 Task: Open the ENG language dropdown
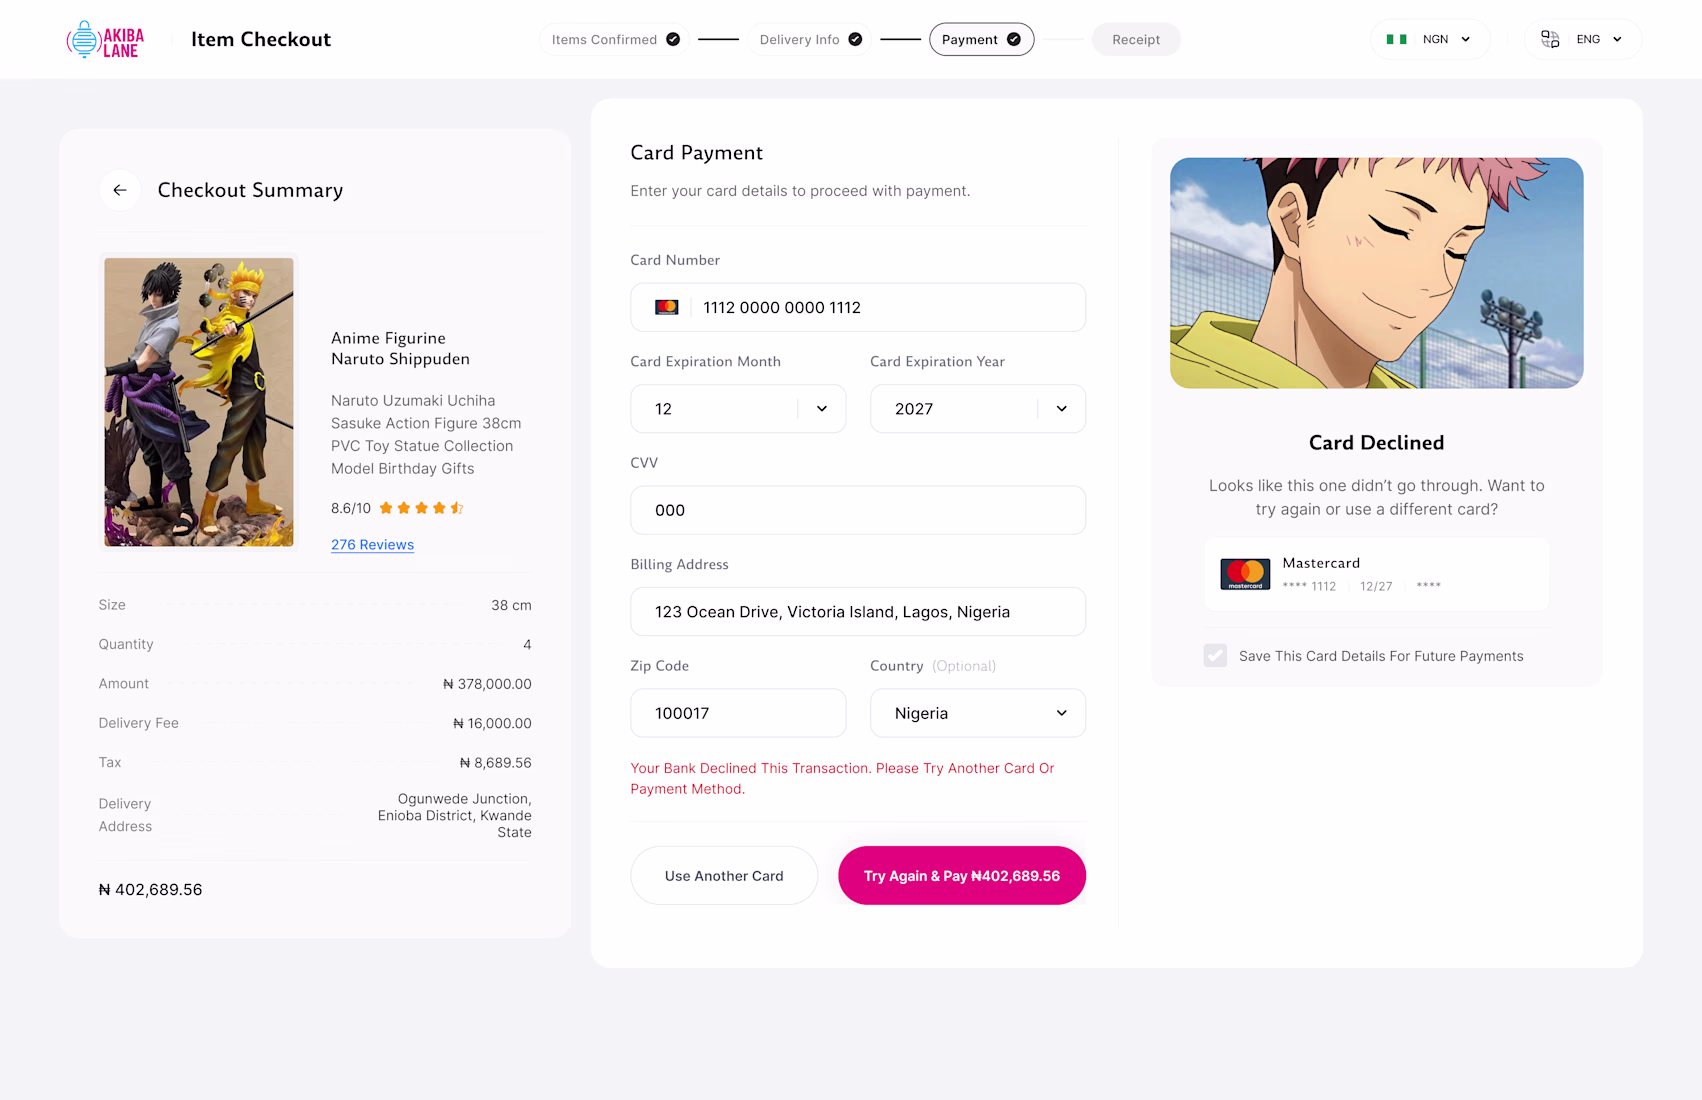click(1583, 39)
